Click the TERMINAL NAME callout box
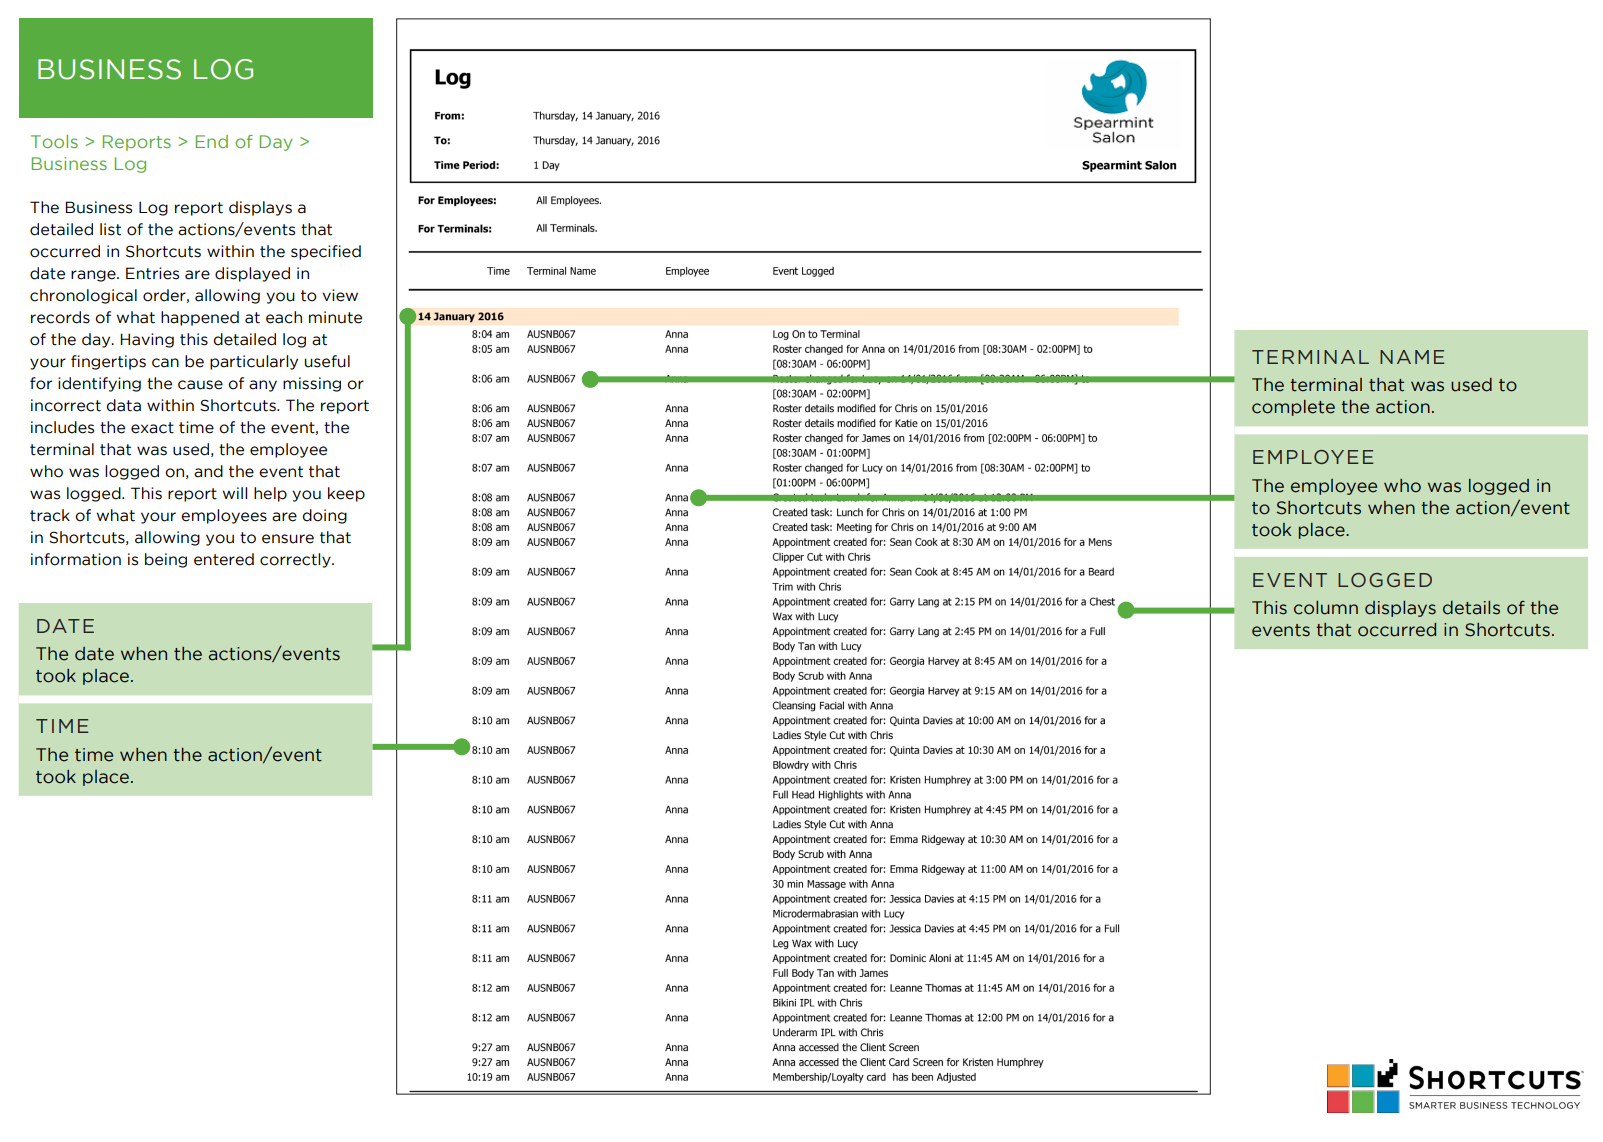This screenshot has height=1142, width=1603. point(1411,379)
